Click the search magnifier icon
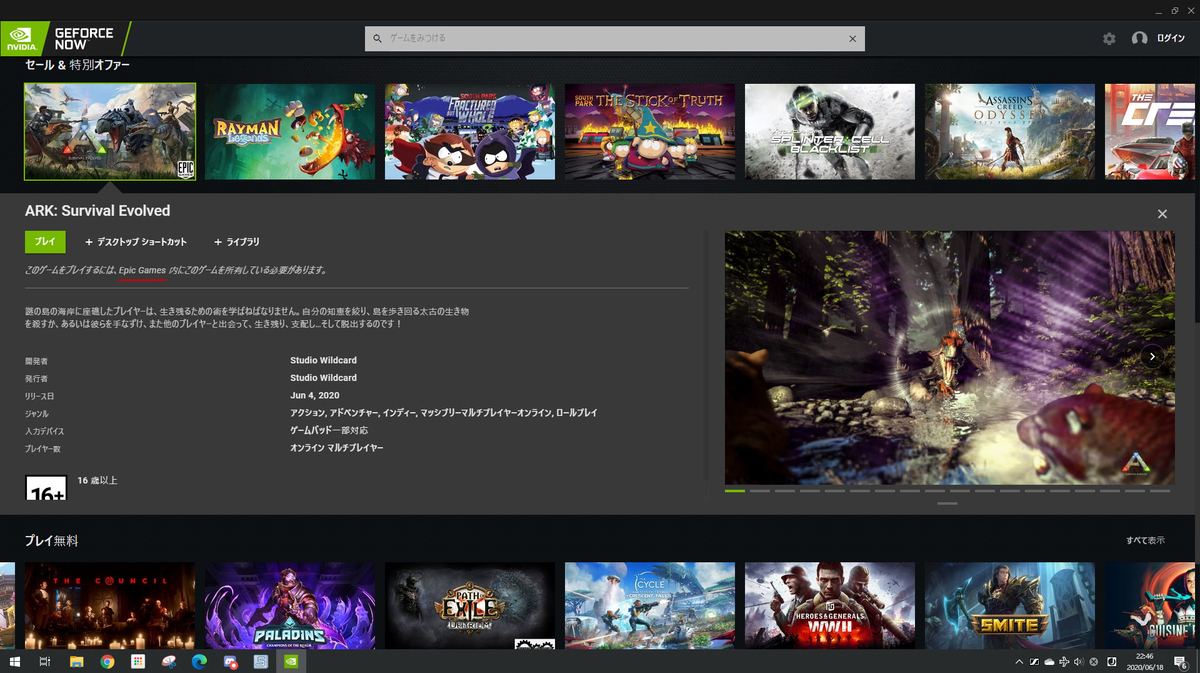The height and width of the screenshot is (673, 1200). [x=377, y=38]
